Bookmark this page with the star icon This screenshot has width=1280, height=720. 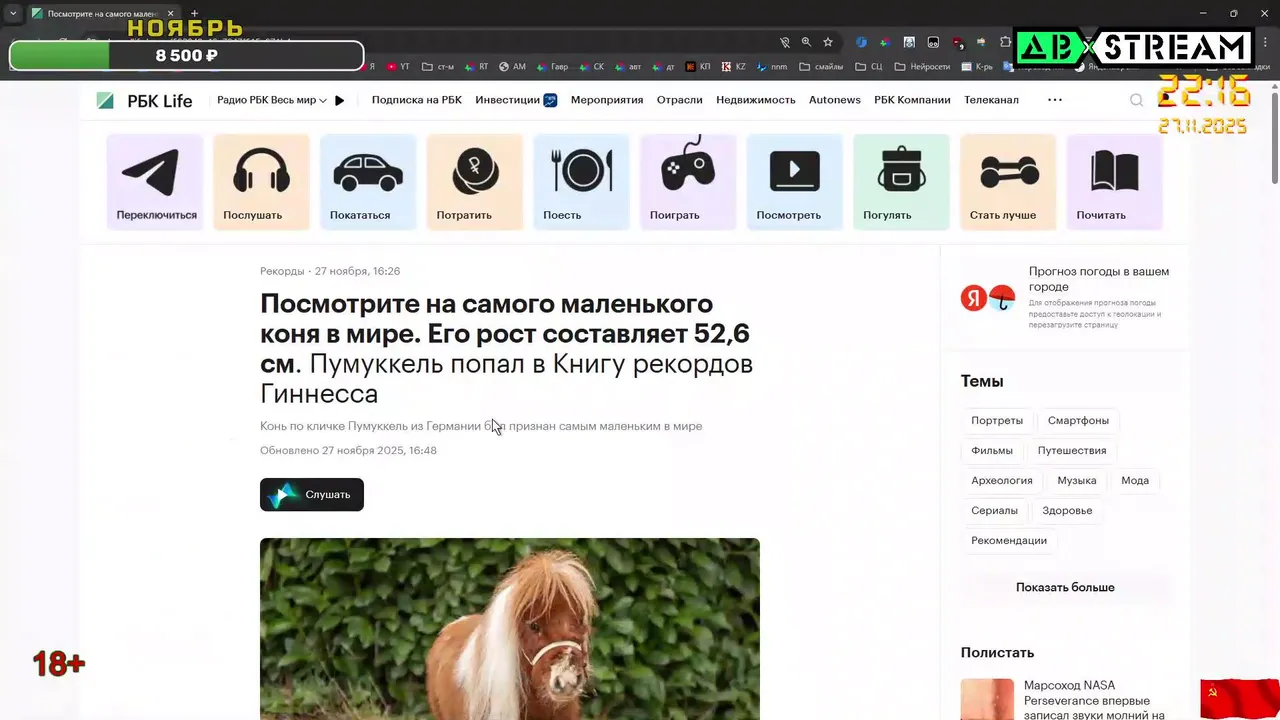pos(828,43)
